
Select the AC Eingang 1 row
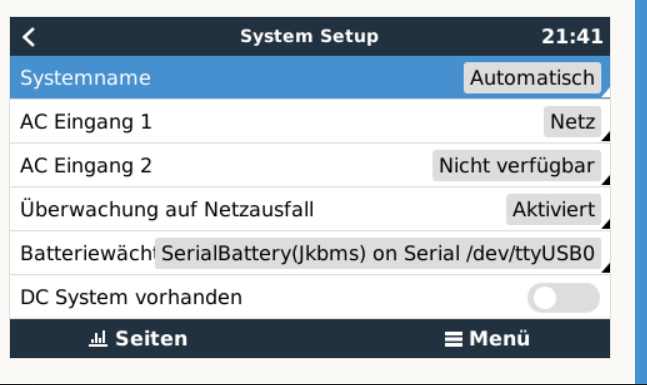[310, 122]
